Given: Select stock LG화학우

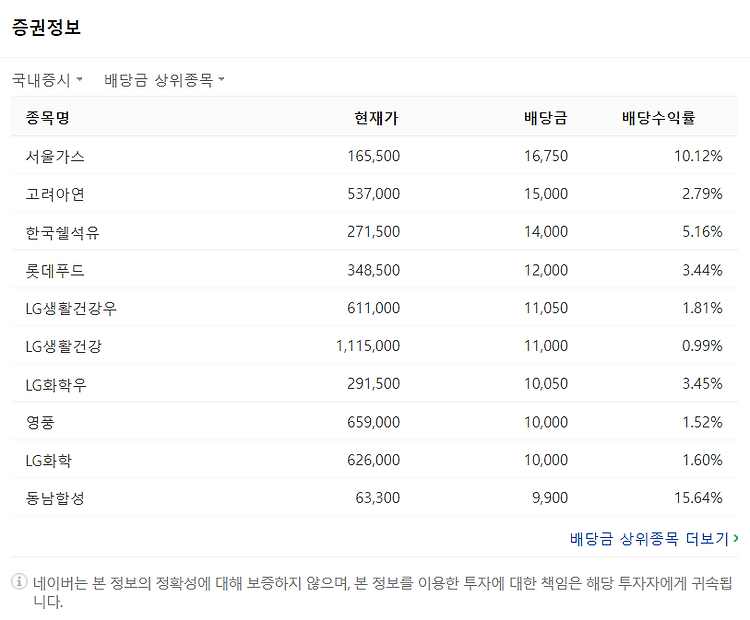Looking at the screenshot, I should (x=56, y=384).
